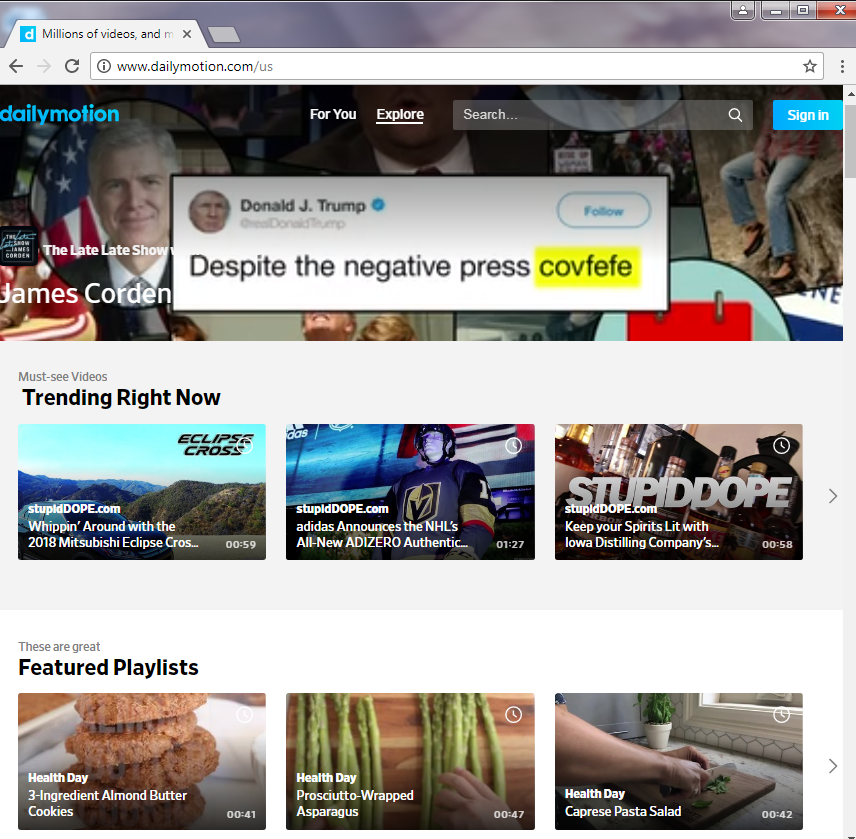Open the Chrome three-dot menu

coord(842,67)
